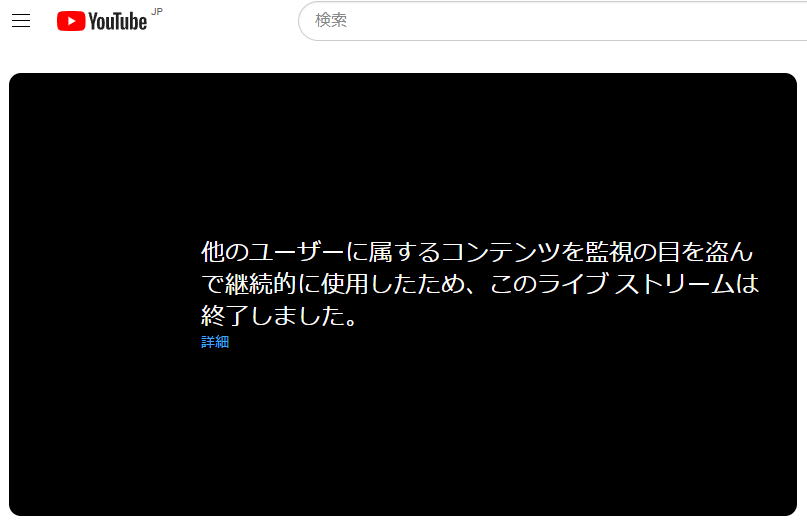Open the hamburger guide menu
This screenshot has height=529, width=807.
pos(21,21)
